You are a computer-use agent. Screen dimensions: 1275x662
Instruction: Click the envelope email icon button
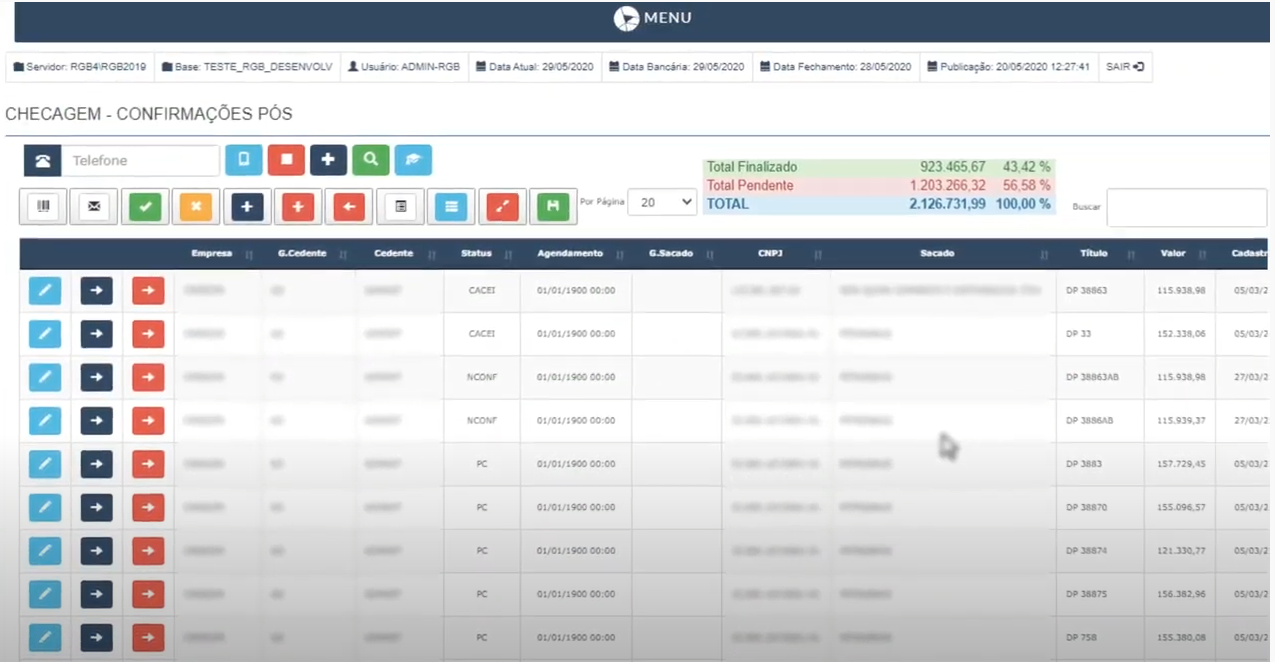(x=94, y=206)
